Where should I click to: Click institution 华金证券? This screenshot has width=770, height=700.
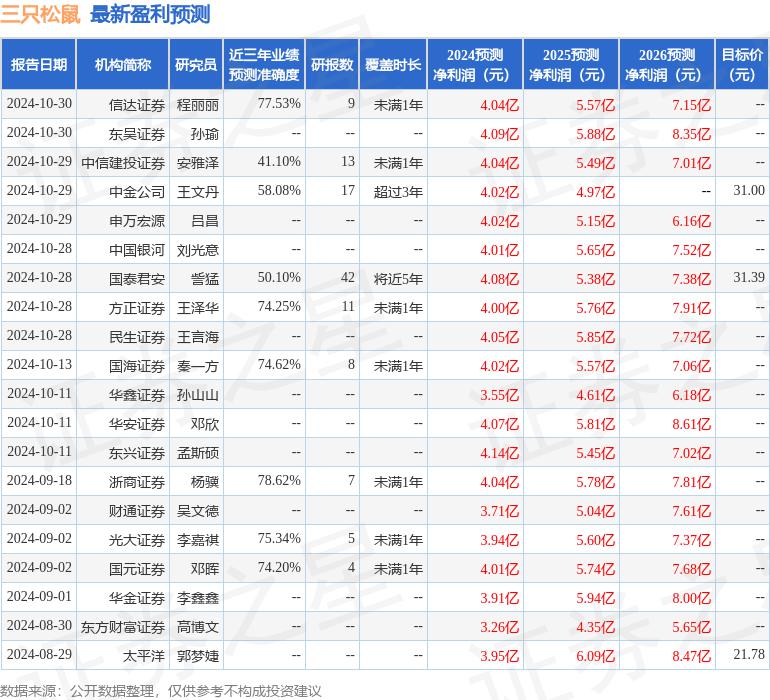coord(137,597)
